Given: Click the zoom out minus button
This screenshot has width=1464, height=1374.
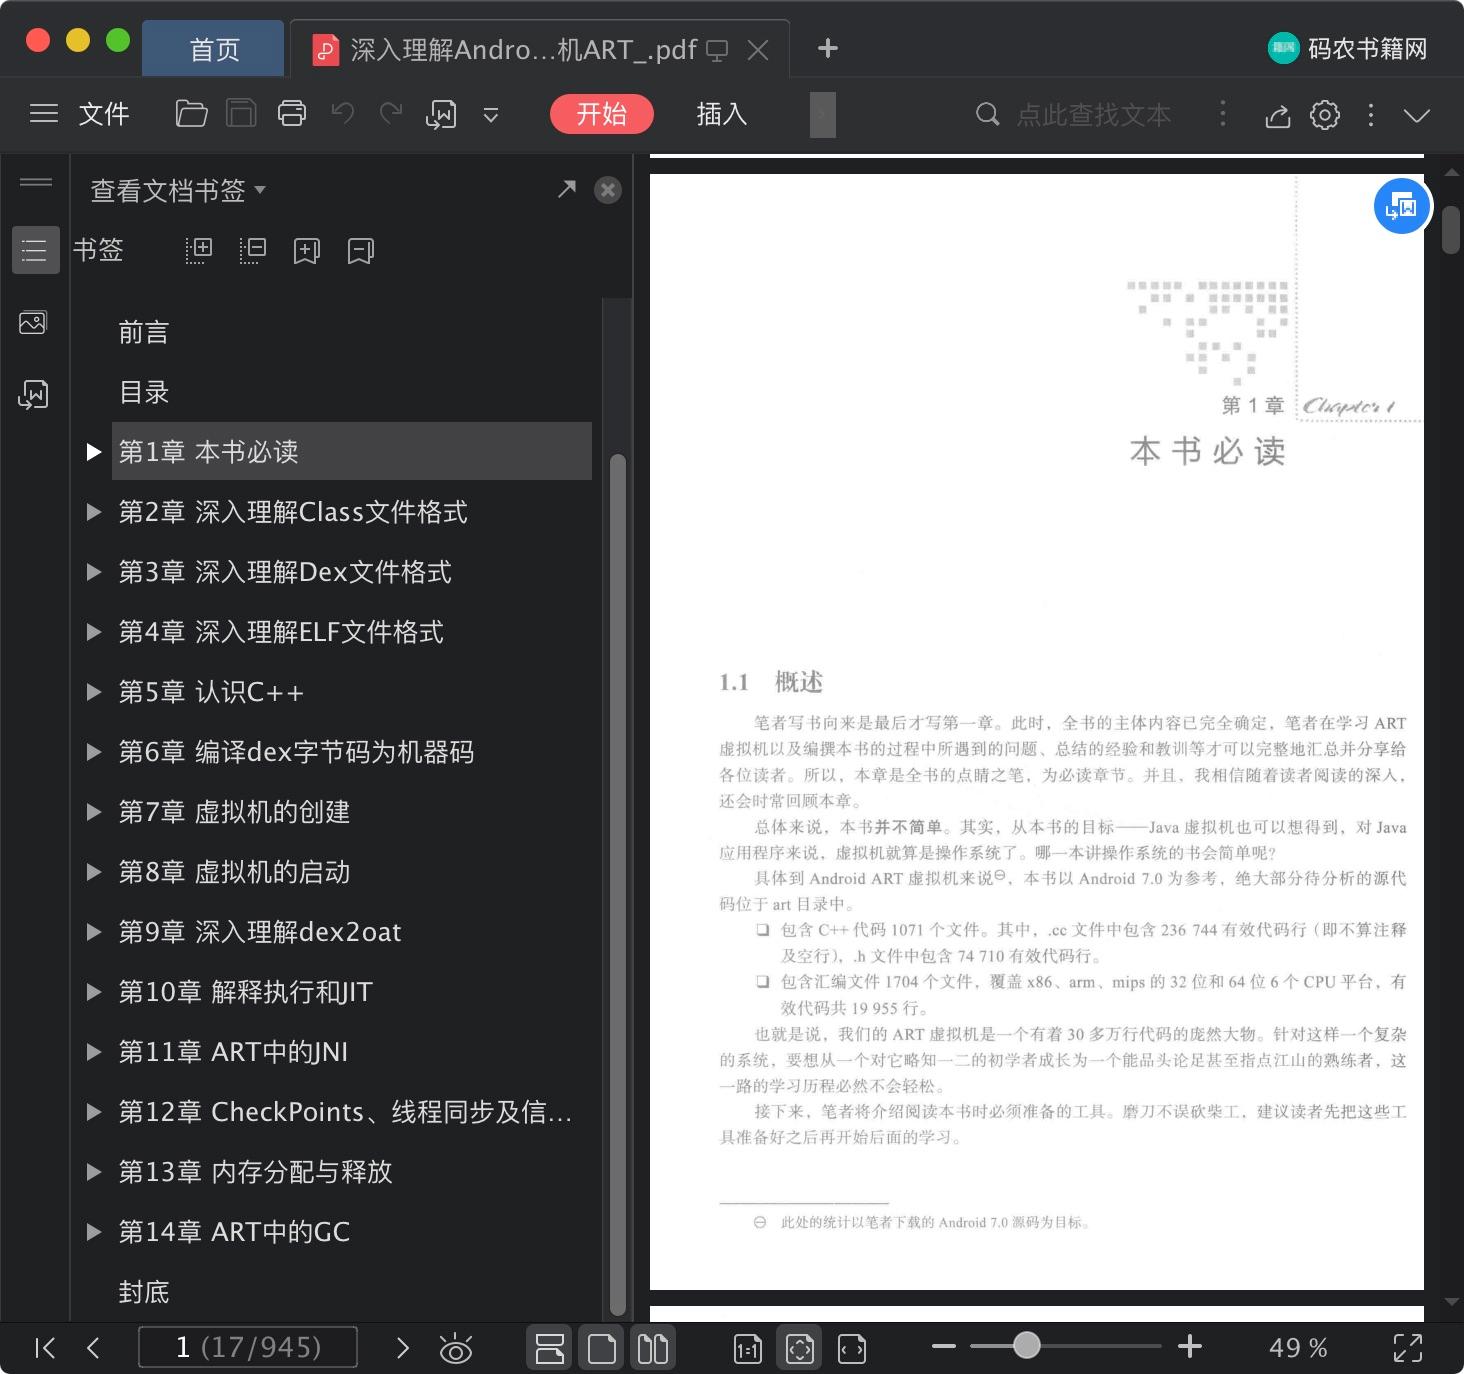Looking at the screenshot, I should tap(944, 1347).
